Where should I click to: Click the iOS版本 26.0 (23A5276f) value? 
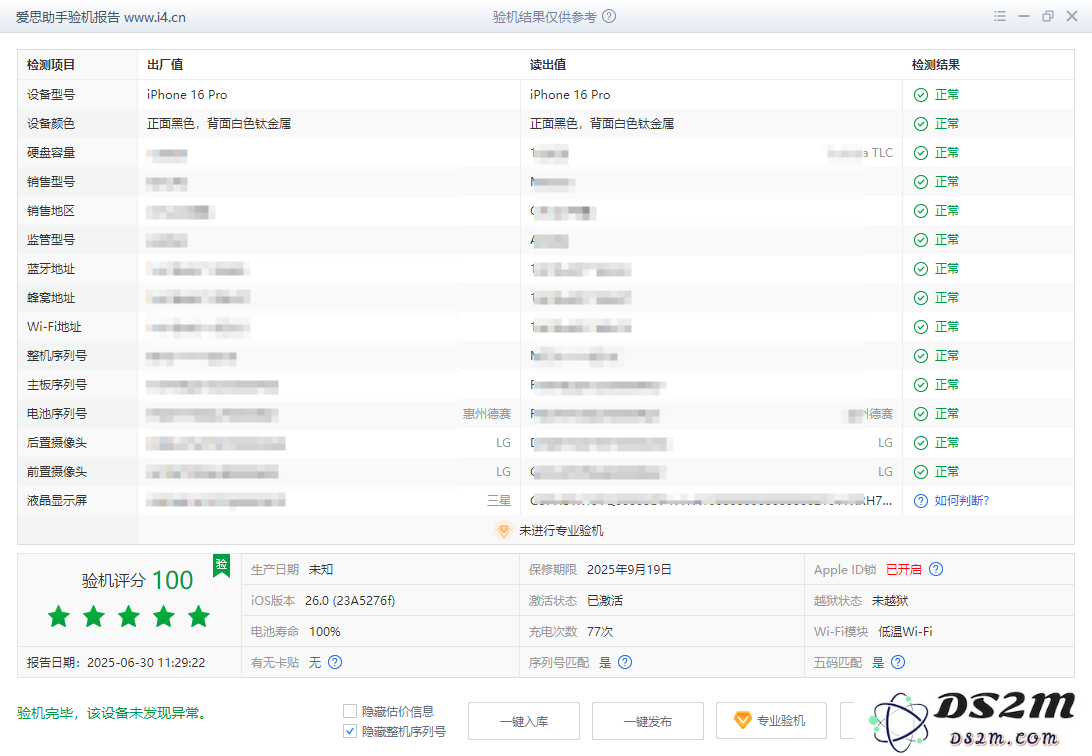[350, 601]
